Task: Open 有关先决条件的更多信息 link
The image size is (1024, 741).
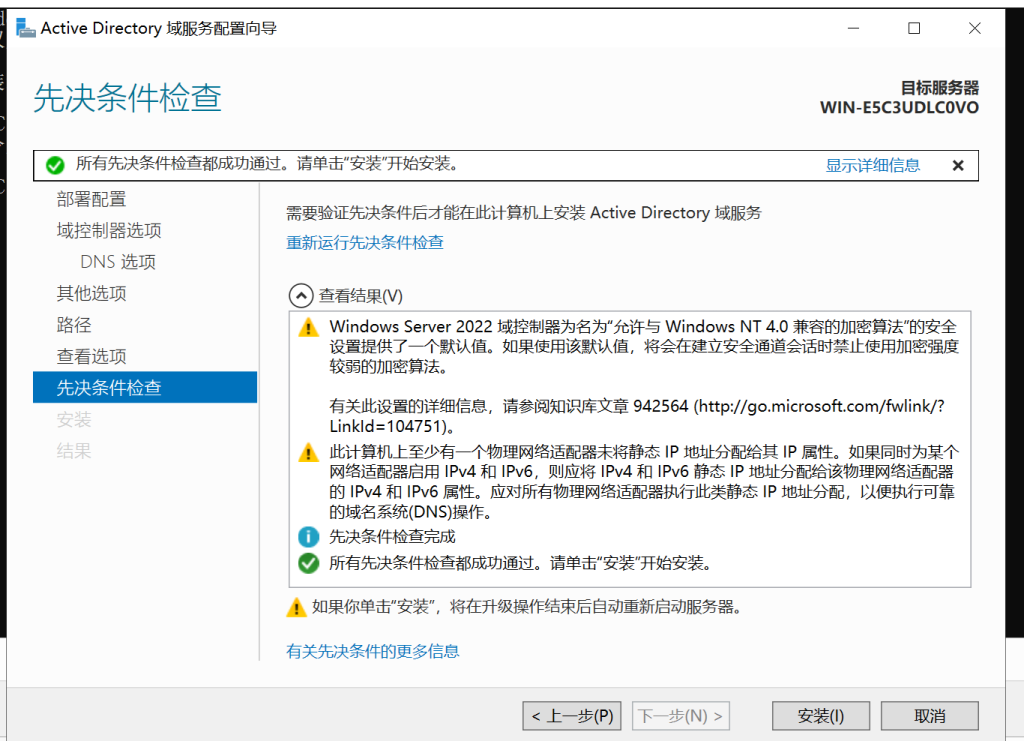Action: (x=373, y=651)
